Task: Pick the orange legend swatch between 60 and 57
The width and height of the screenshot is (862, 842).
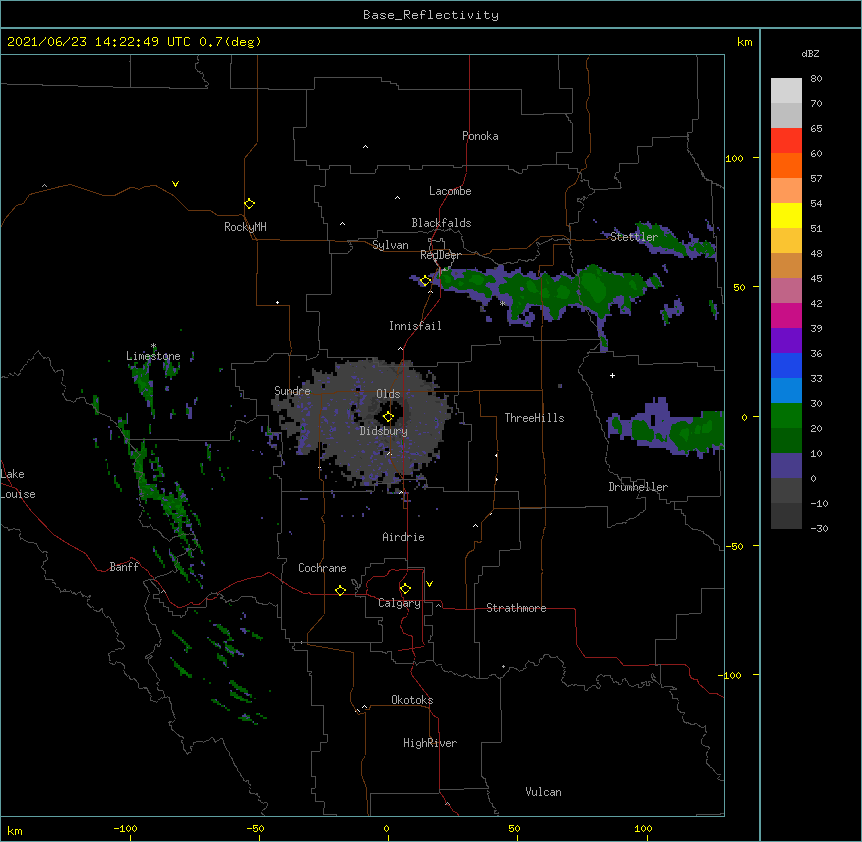Action: 786,165
